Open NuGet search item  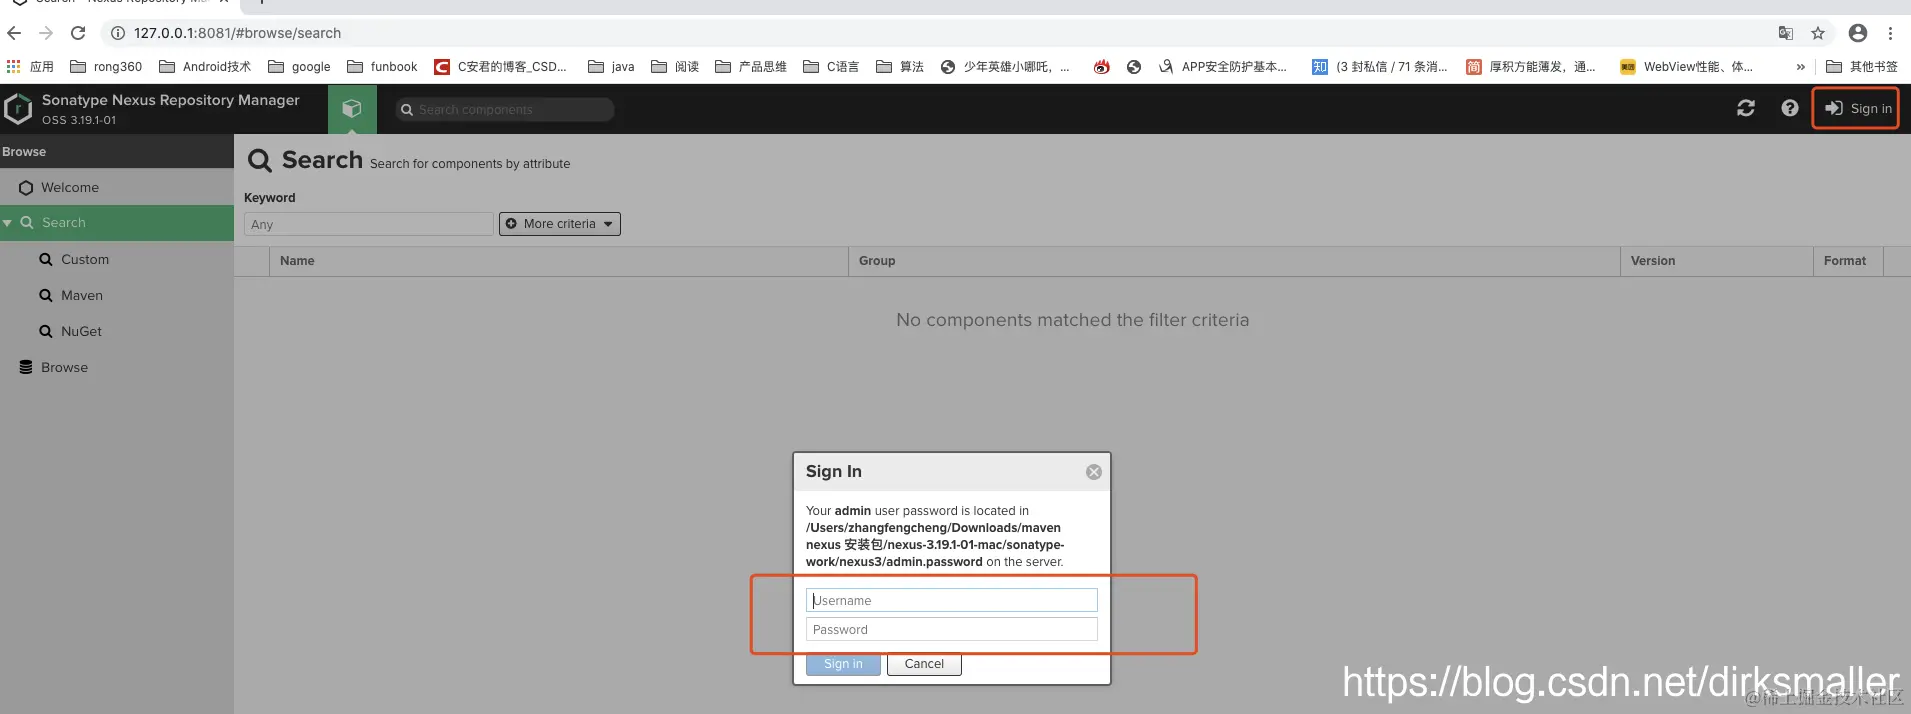click(117, 331)
